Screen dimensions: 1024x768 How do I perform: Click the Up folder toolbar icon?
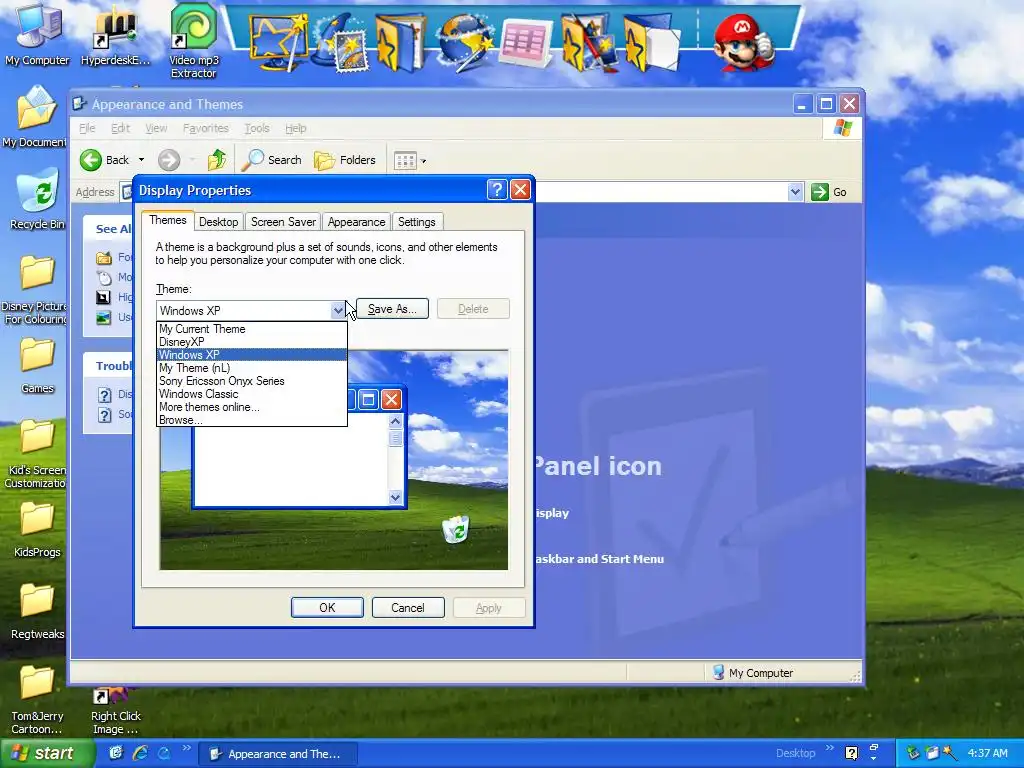click(x=217, y=160)
